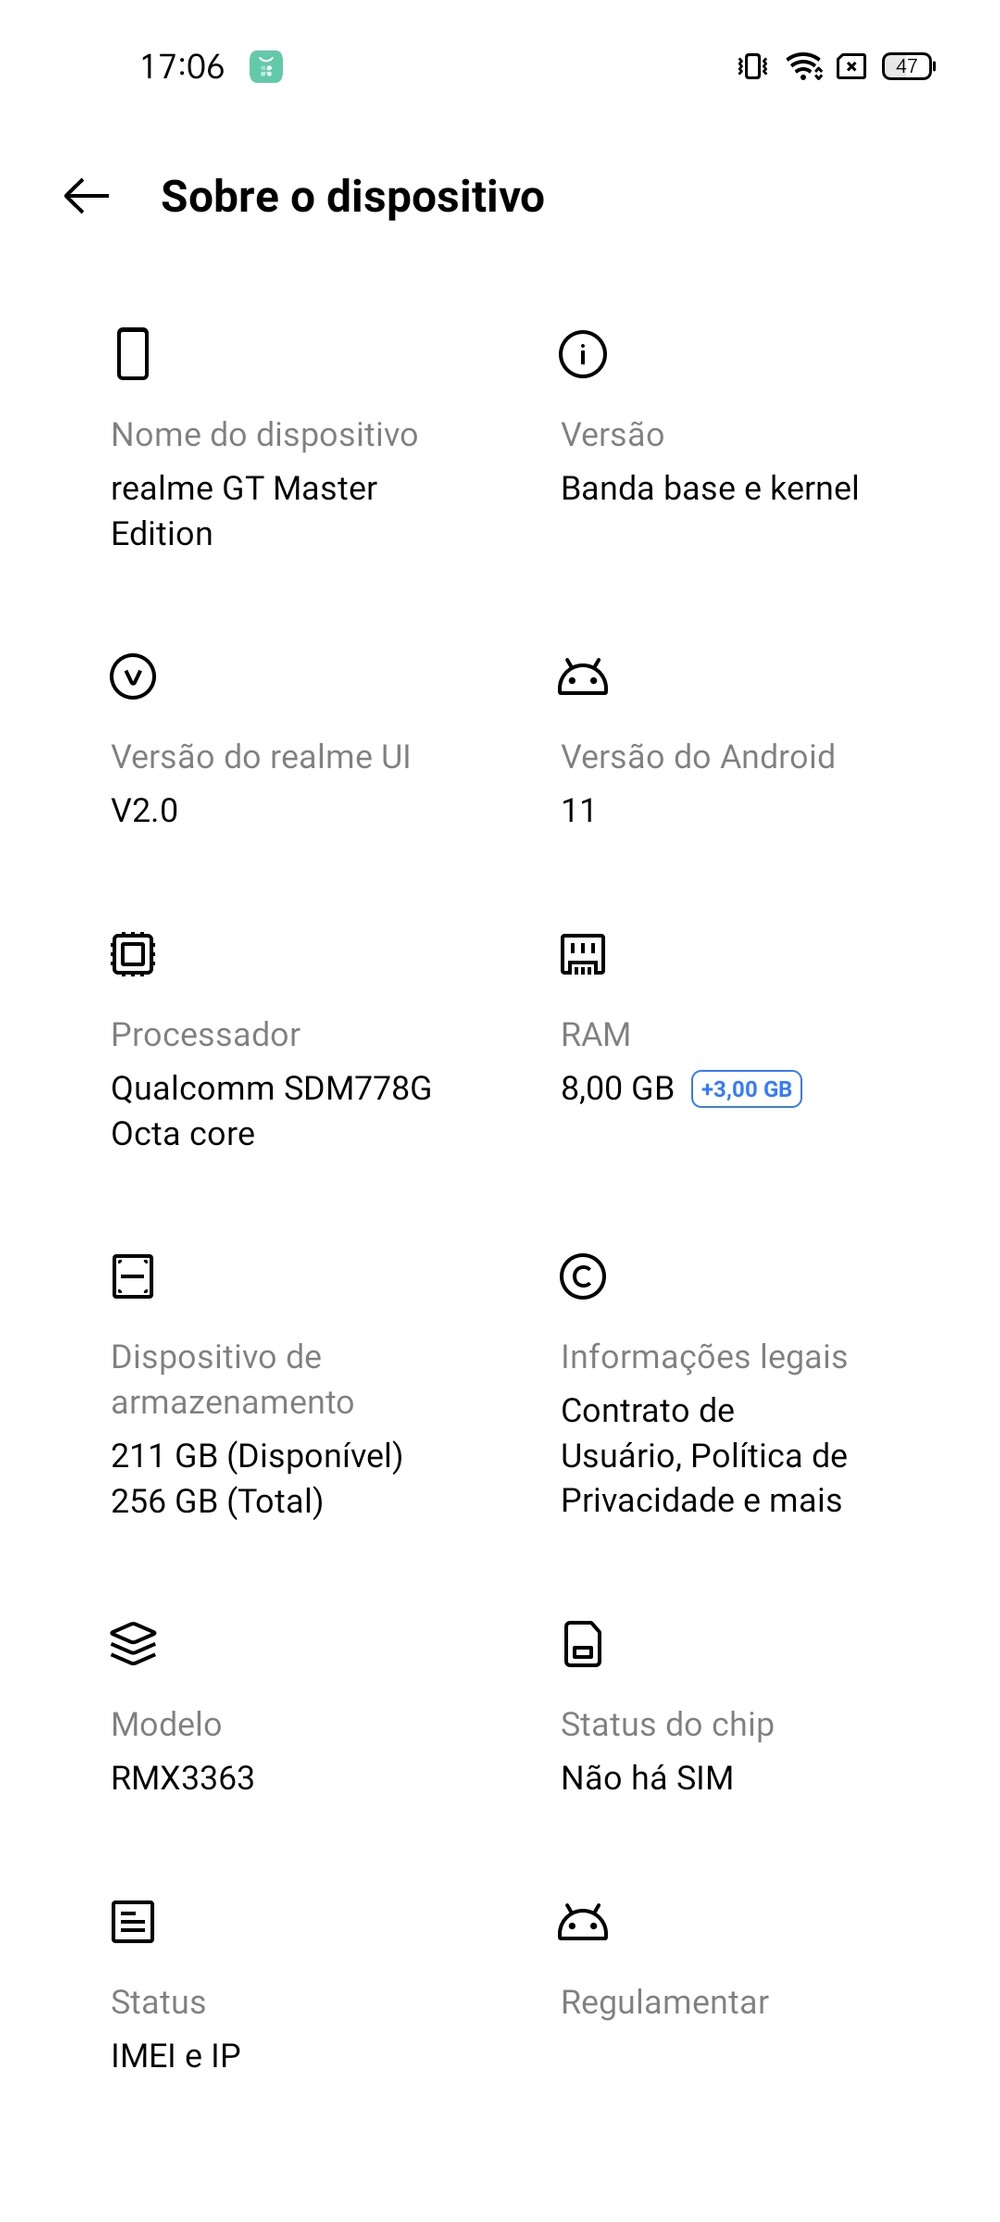Tap the phone icon above Nome do dispositivo
This screenshot has width=1000, height=2222.
pos(133,354)
